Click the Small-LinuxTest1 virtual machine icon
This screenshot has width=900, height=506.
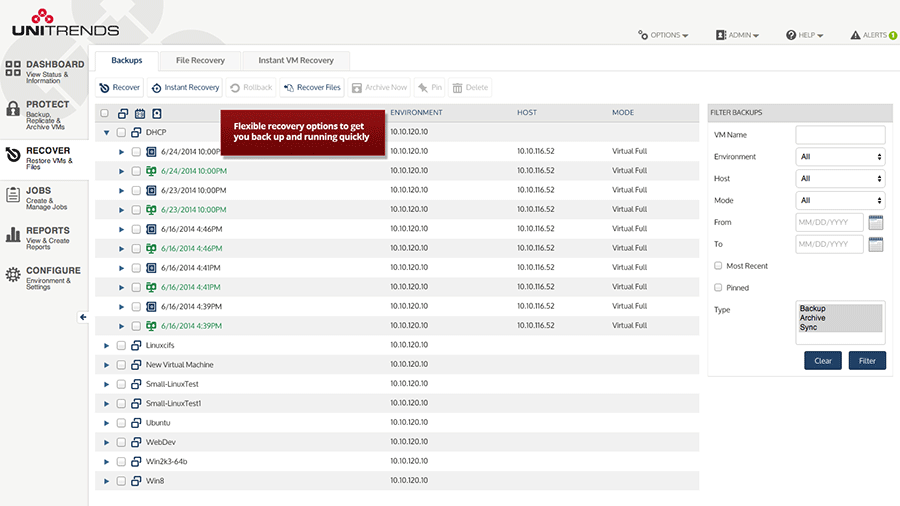coord(136,403)
